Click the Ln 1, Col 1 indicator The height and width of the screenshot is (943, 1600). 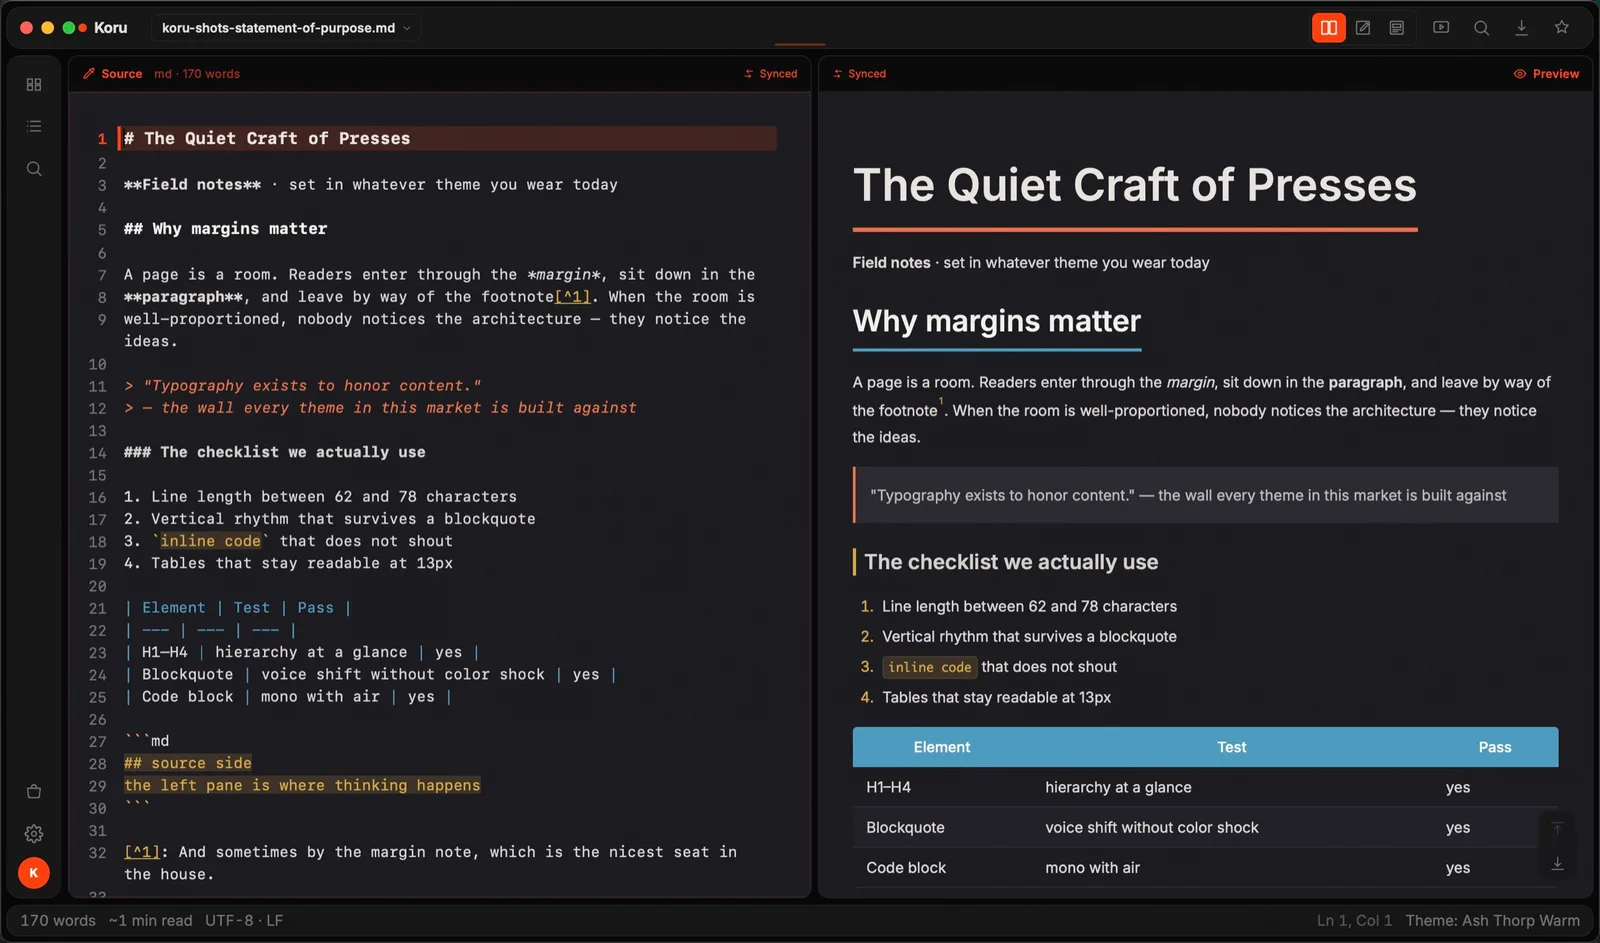tap(1354, 920)
